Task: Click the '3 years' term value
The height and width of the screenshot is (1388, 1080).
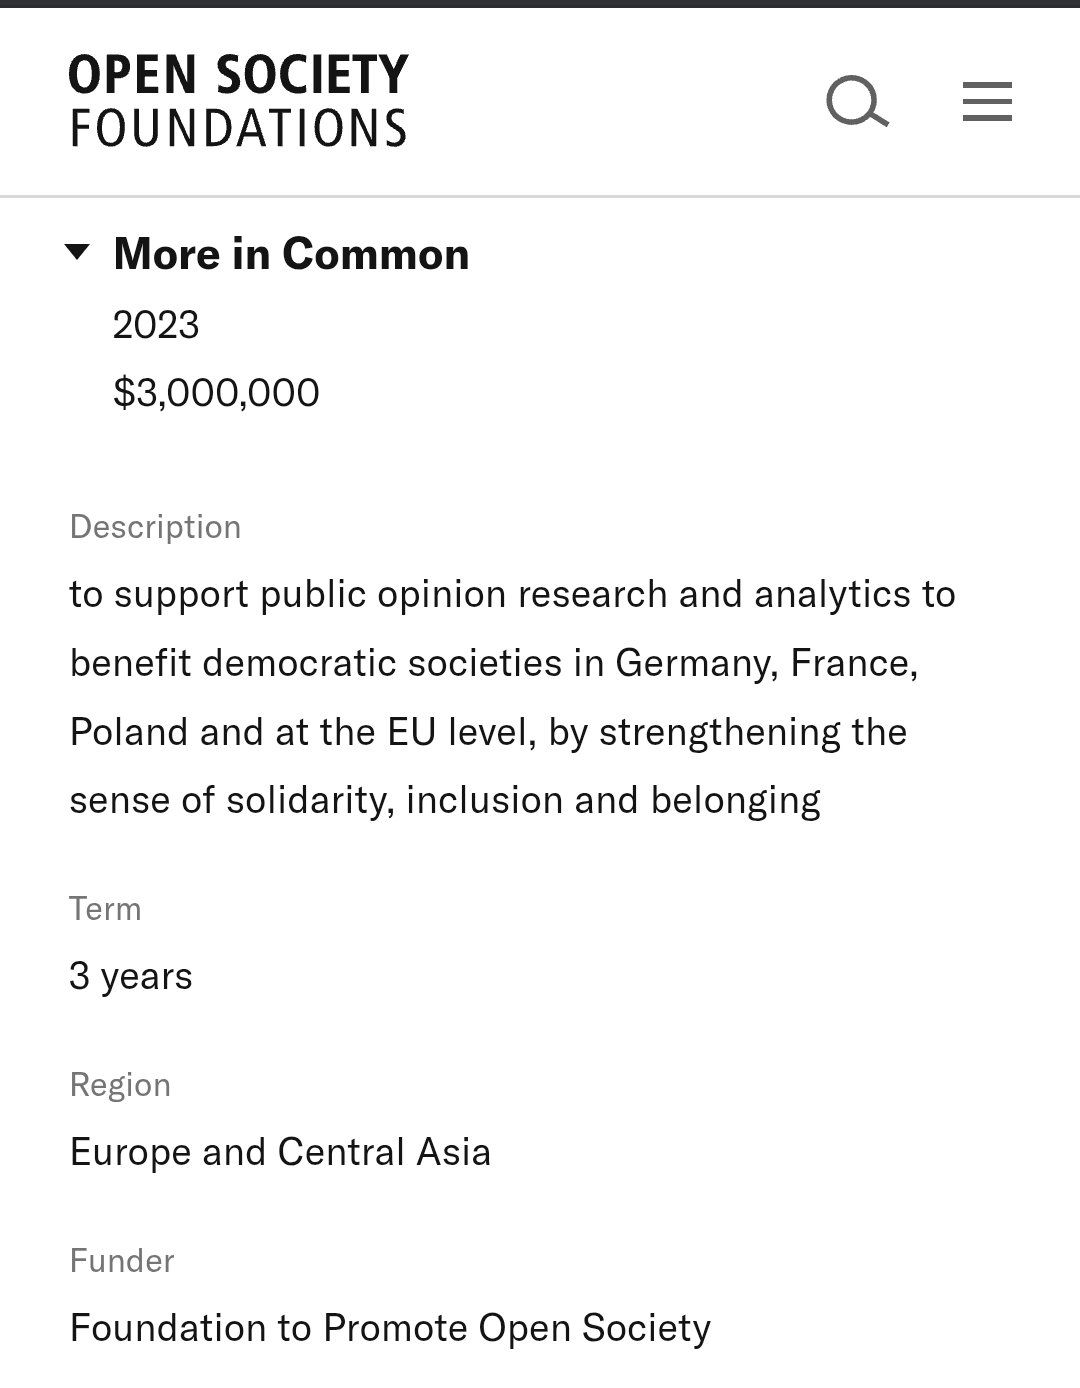Action: 131,976
